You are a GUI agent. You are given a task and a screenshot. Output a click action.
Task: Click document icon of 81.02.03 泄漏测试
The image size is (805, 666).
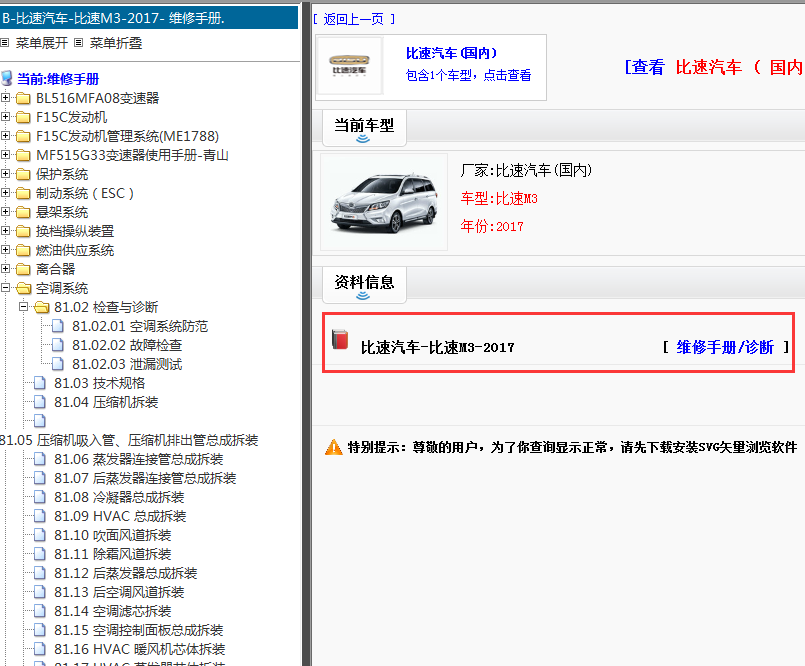[x=58, y=364]
